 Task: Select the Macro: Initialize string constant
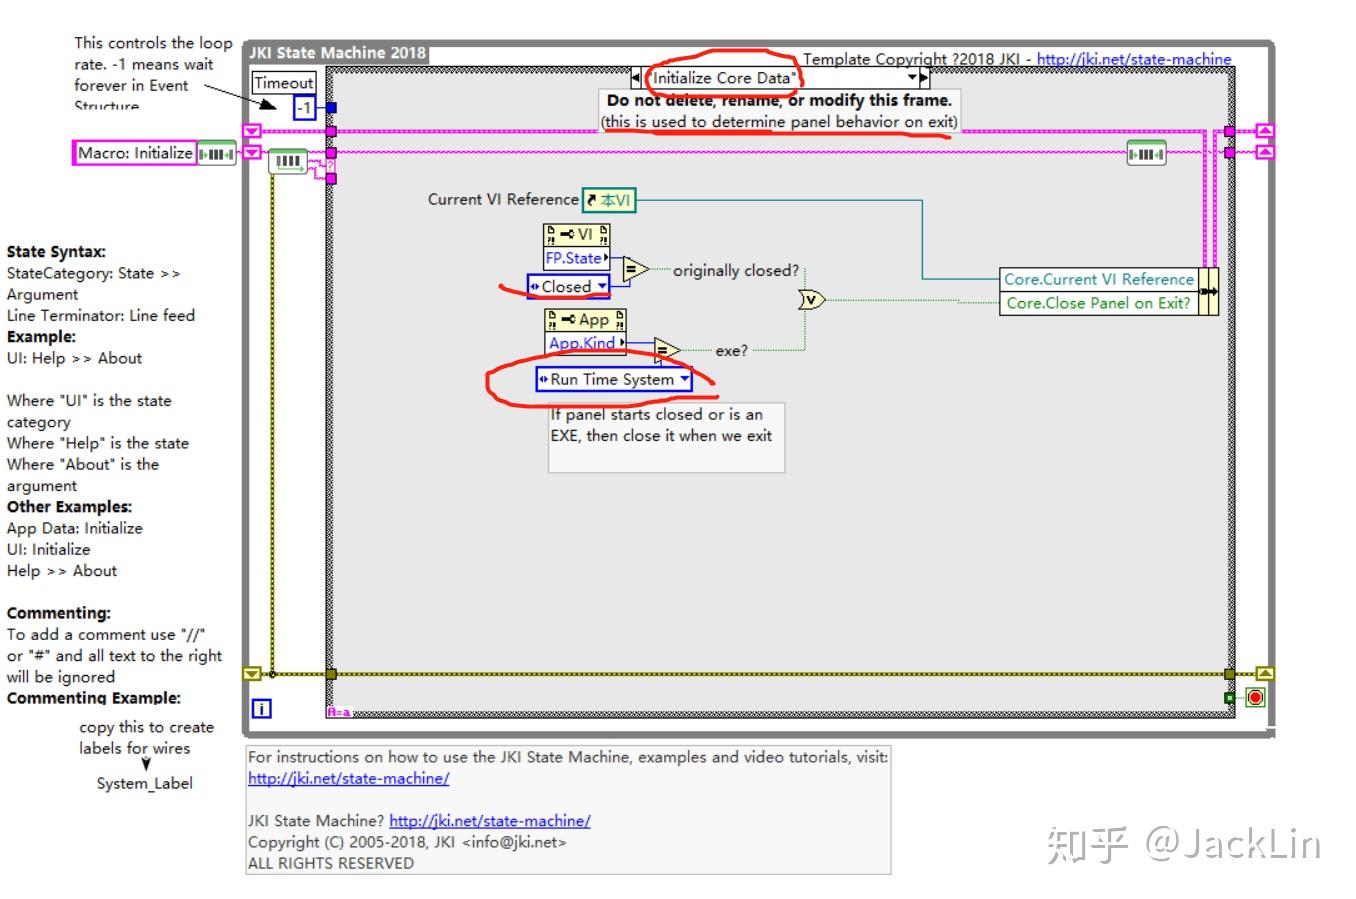135,153
